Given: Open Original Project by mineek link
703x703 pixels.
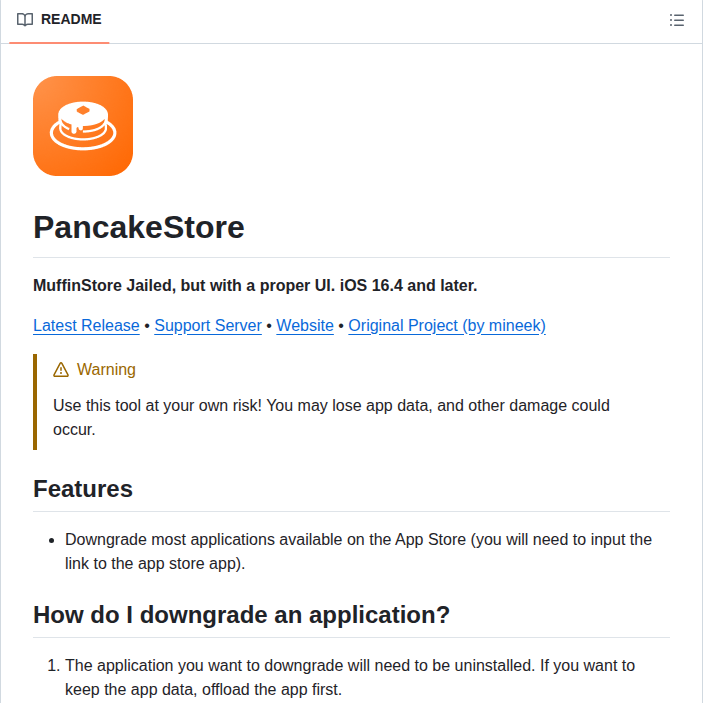Looking at the screenshot, I should [x=447, y=325].
